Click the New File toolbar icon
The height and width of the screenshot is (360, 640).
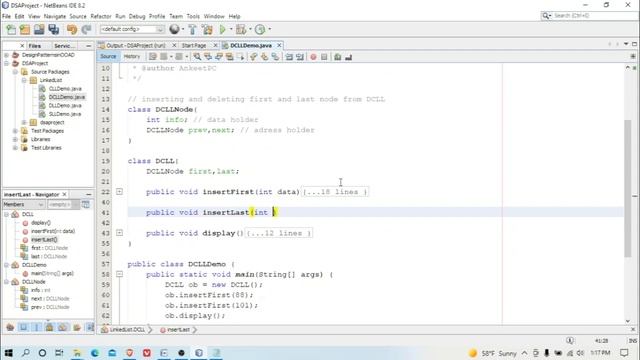point(11,29)
